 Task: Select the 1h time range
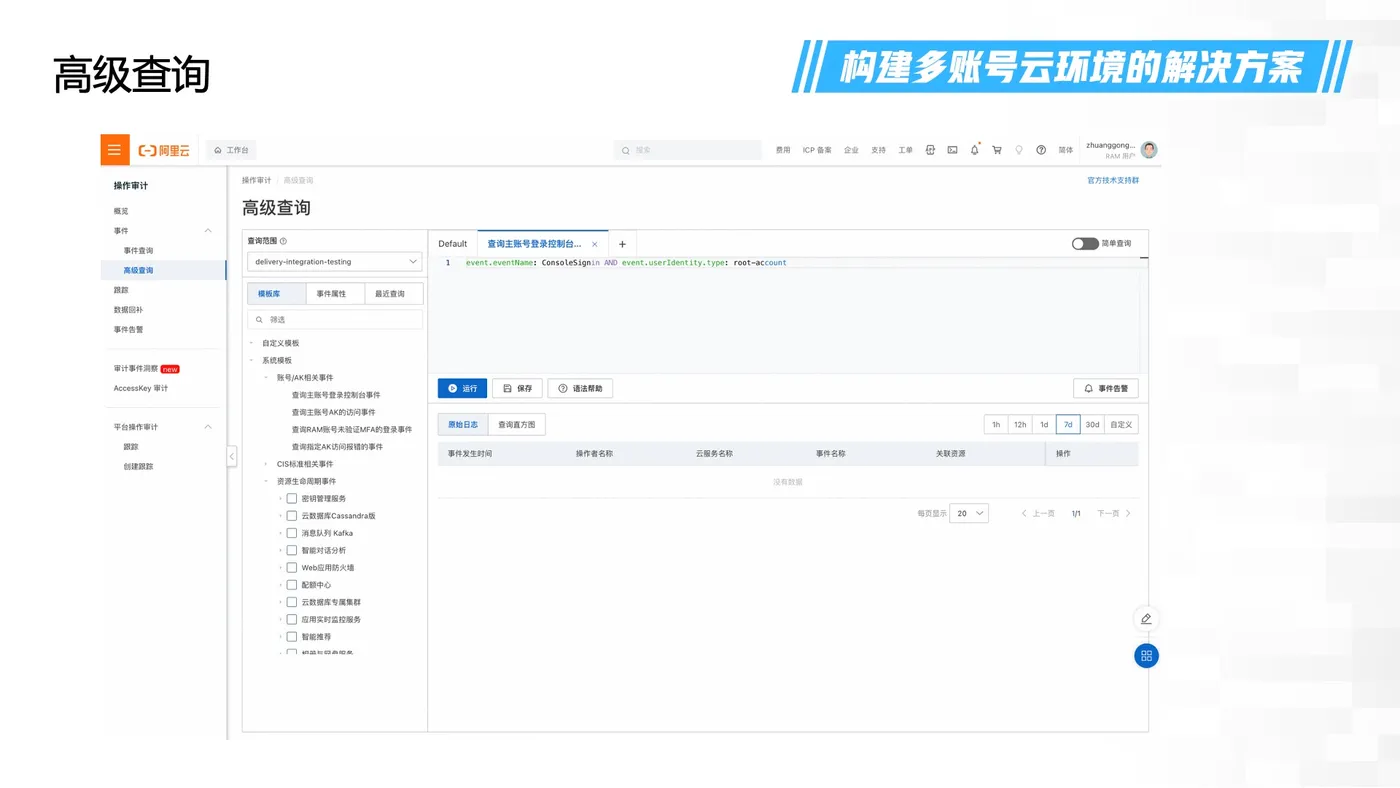point(996,425)
